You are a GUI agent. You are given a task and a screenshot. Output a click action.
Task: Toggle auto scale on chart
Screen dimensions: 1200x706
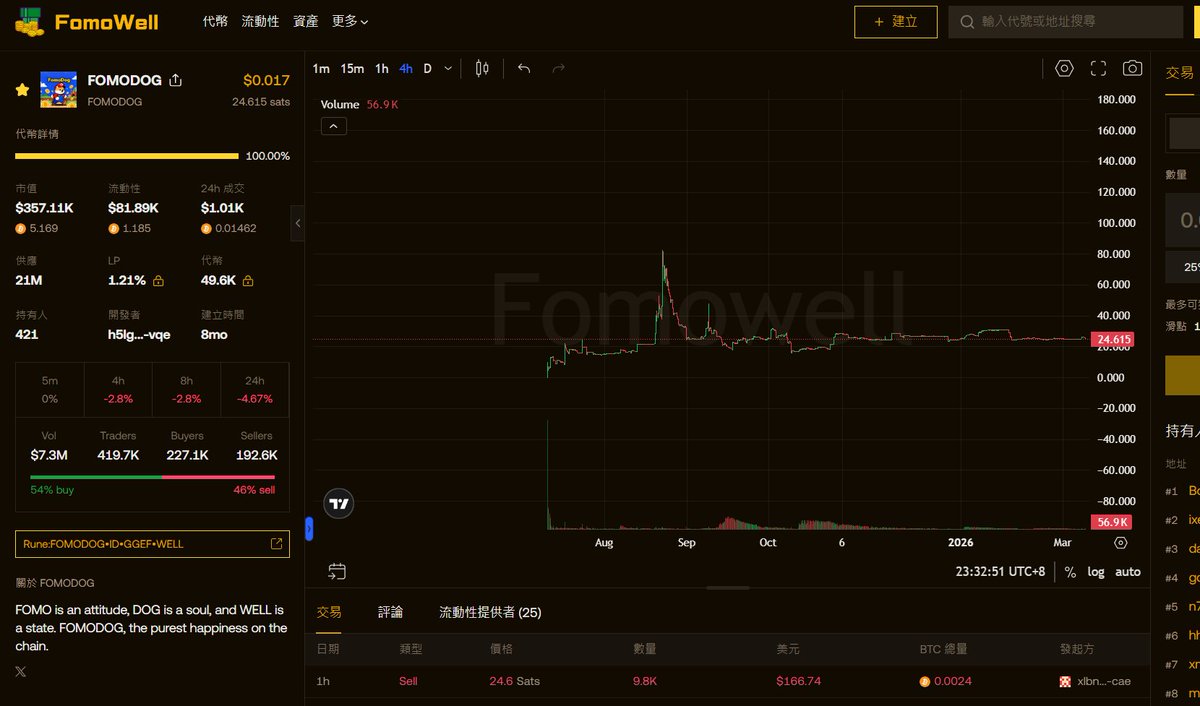[1128, 572]
